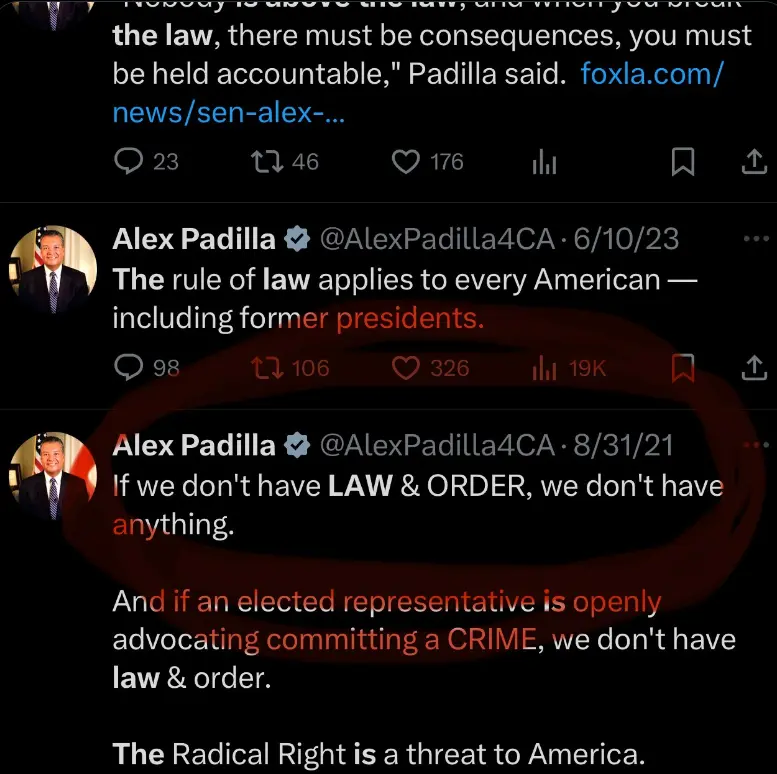Bookmark the tweet containing foxla.com link
This screenshot has width=777, height=774.
click(683, 162)
